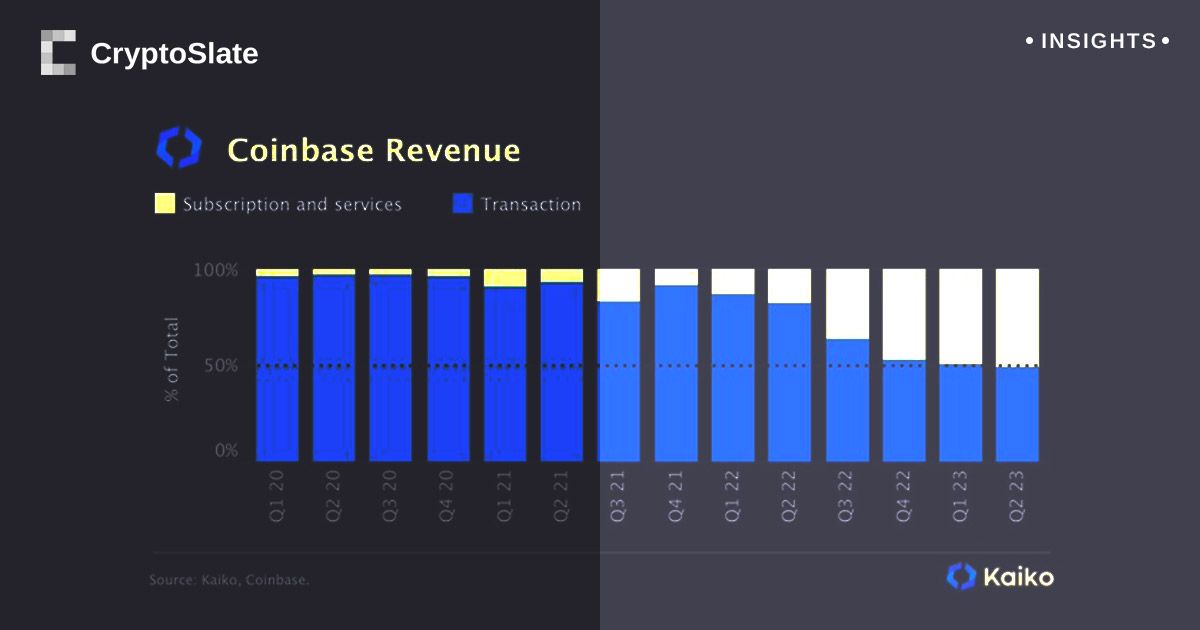
Task: Click the blue transaction bar for Q3 21
Action: (x=619, y=380)
